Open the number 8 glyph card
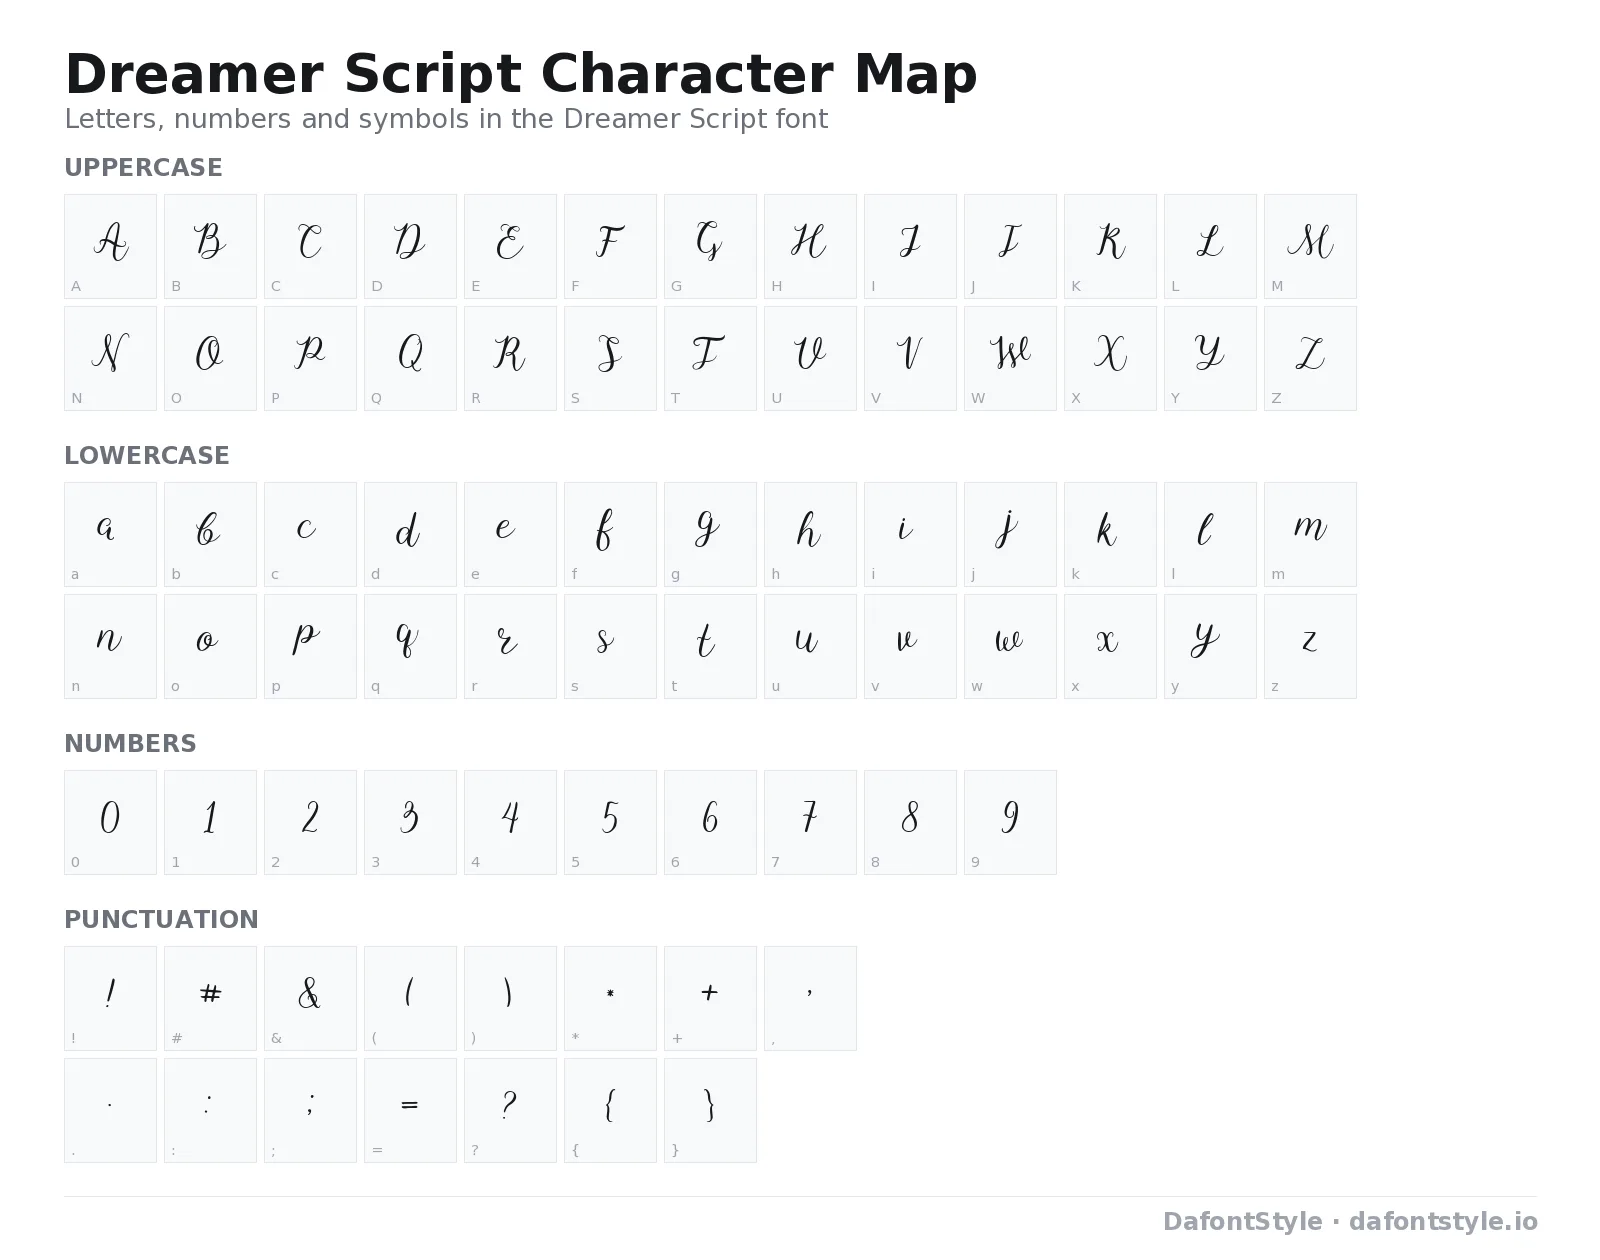 tap(910, 822)
